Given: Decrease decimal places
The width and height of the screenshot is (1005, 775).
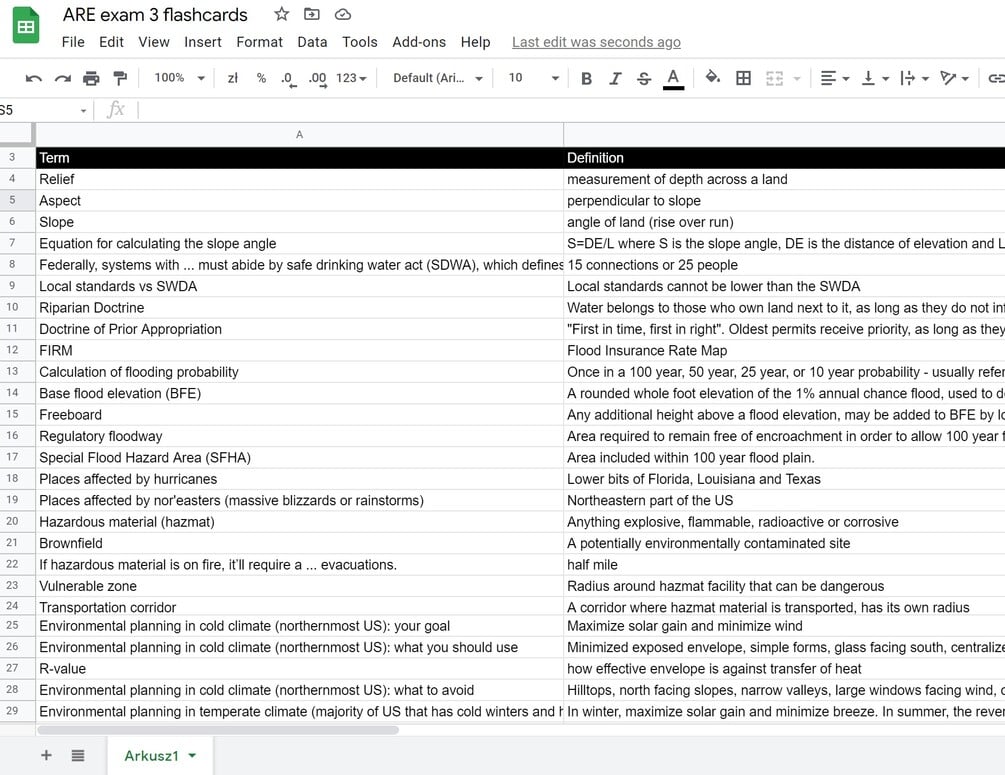Looking at the screenshot, I should pos(288,79).
